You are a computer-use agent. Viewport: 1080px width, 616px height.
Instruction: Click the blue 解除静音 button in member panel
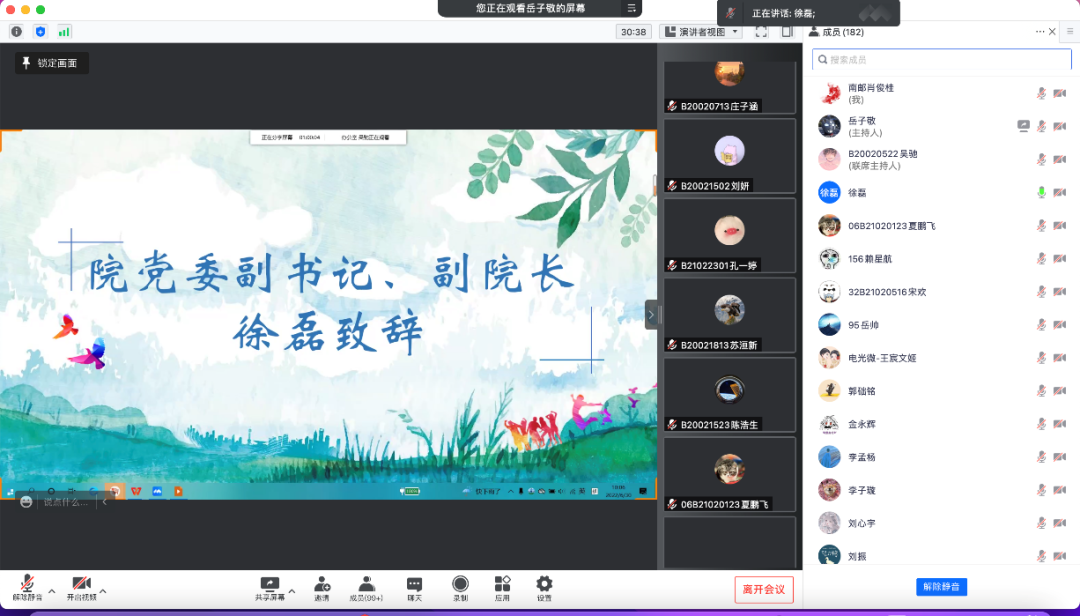pos(941,587)
